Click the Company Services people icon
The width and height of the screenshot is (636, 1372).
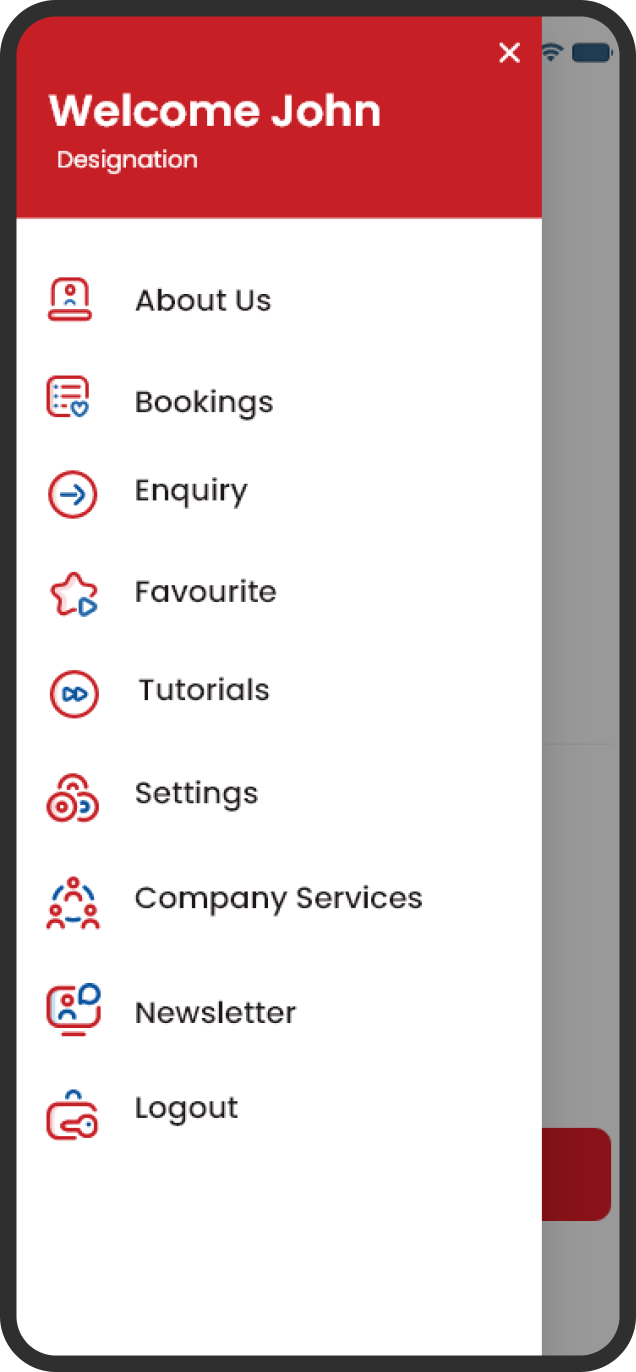coord(73,902)
